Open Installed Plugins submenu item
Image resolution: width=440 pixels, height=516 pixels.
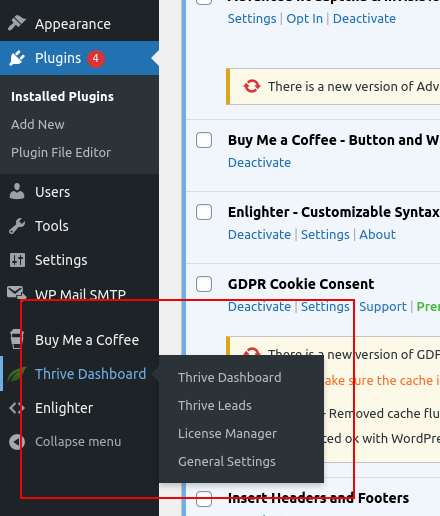[x=62, y=96]
